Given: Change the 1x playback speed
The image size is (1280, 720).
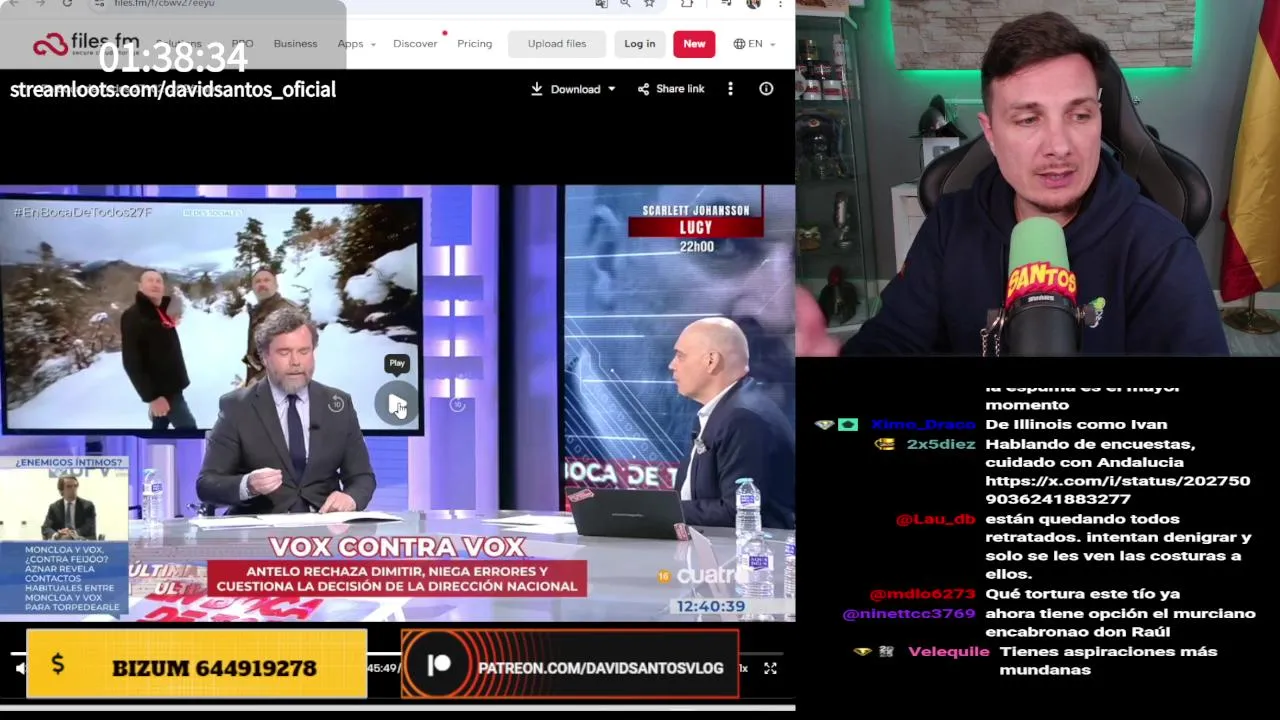Looking at the screenshot, I should [743, 668].
